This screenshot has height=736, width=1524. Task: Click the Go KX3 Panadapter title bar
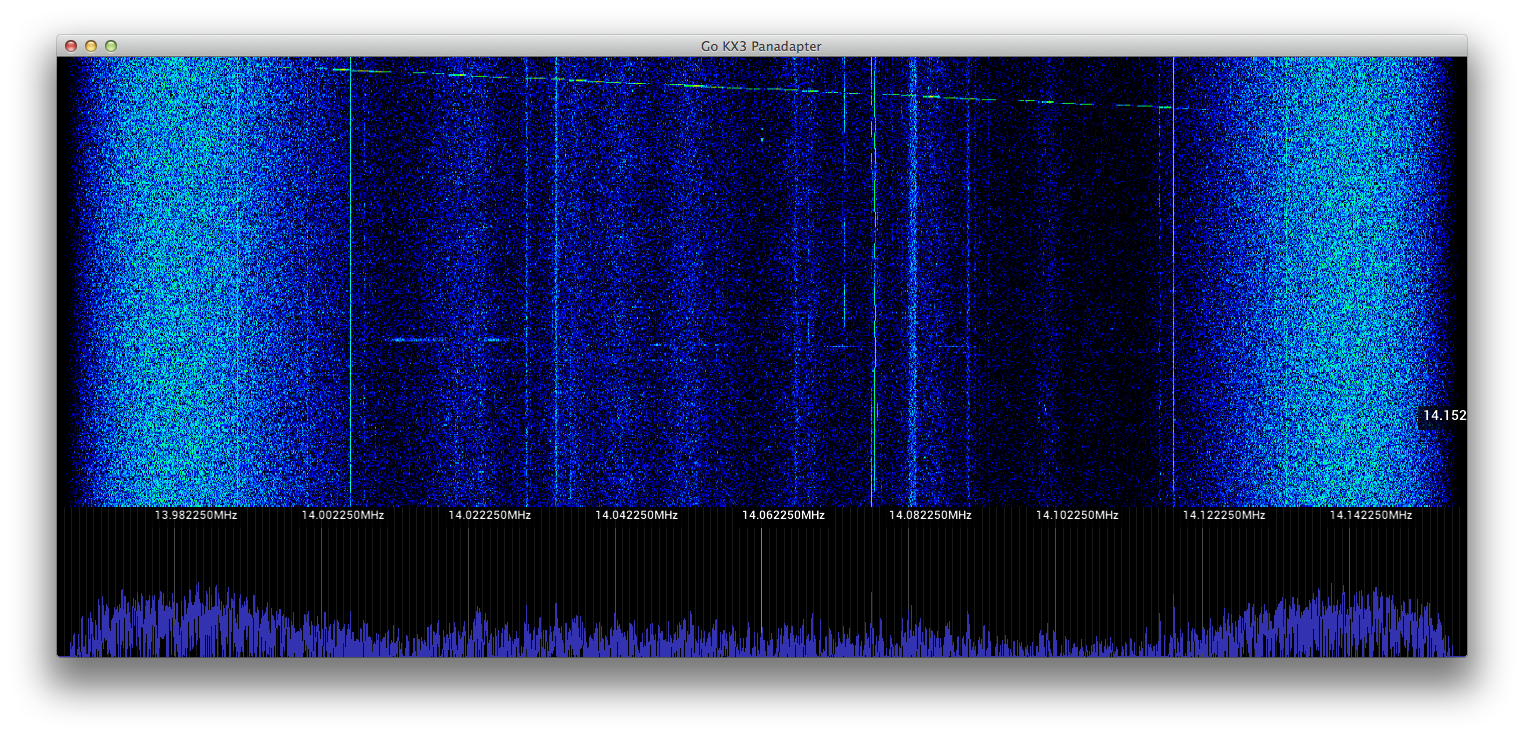click(761, 46)
